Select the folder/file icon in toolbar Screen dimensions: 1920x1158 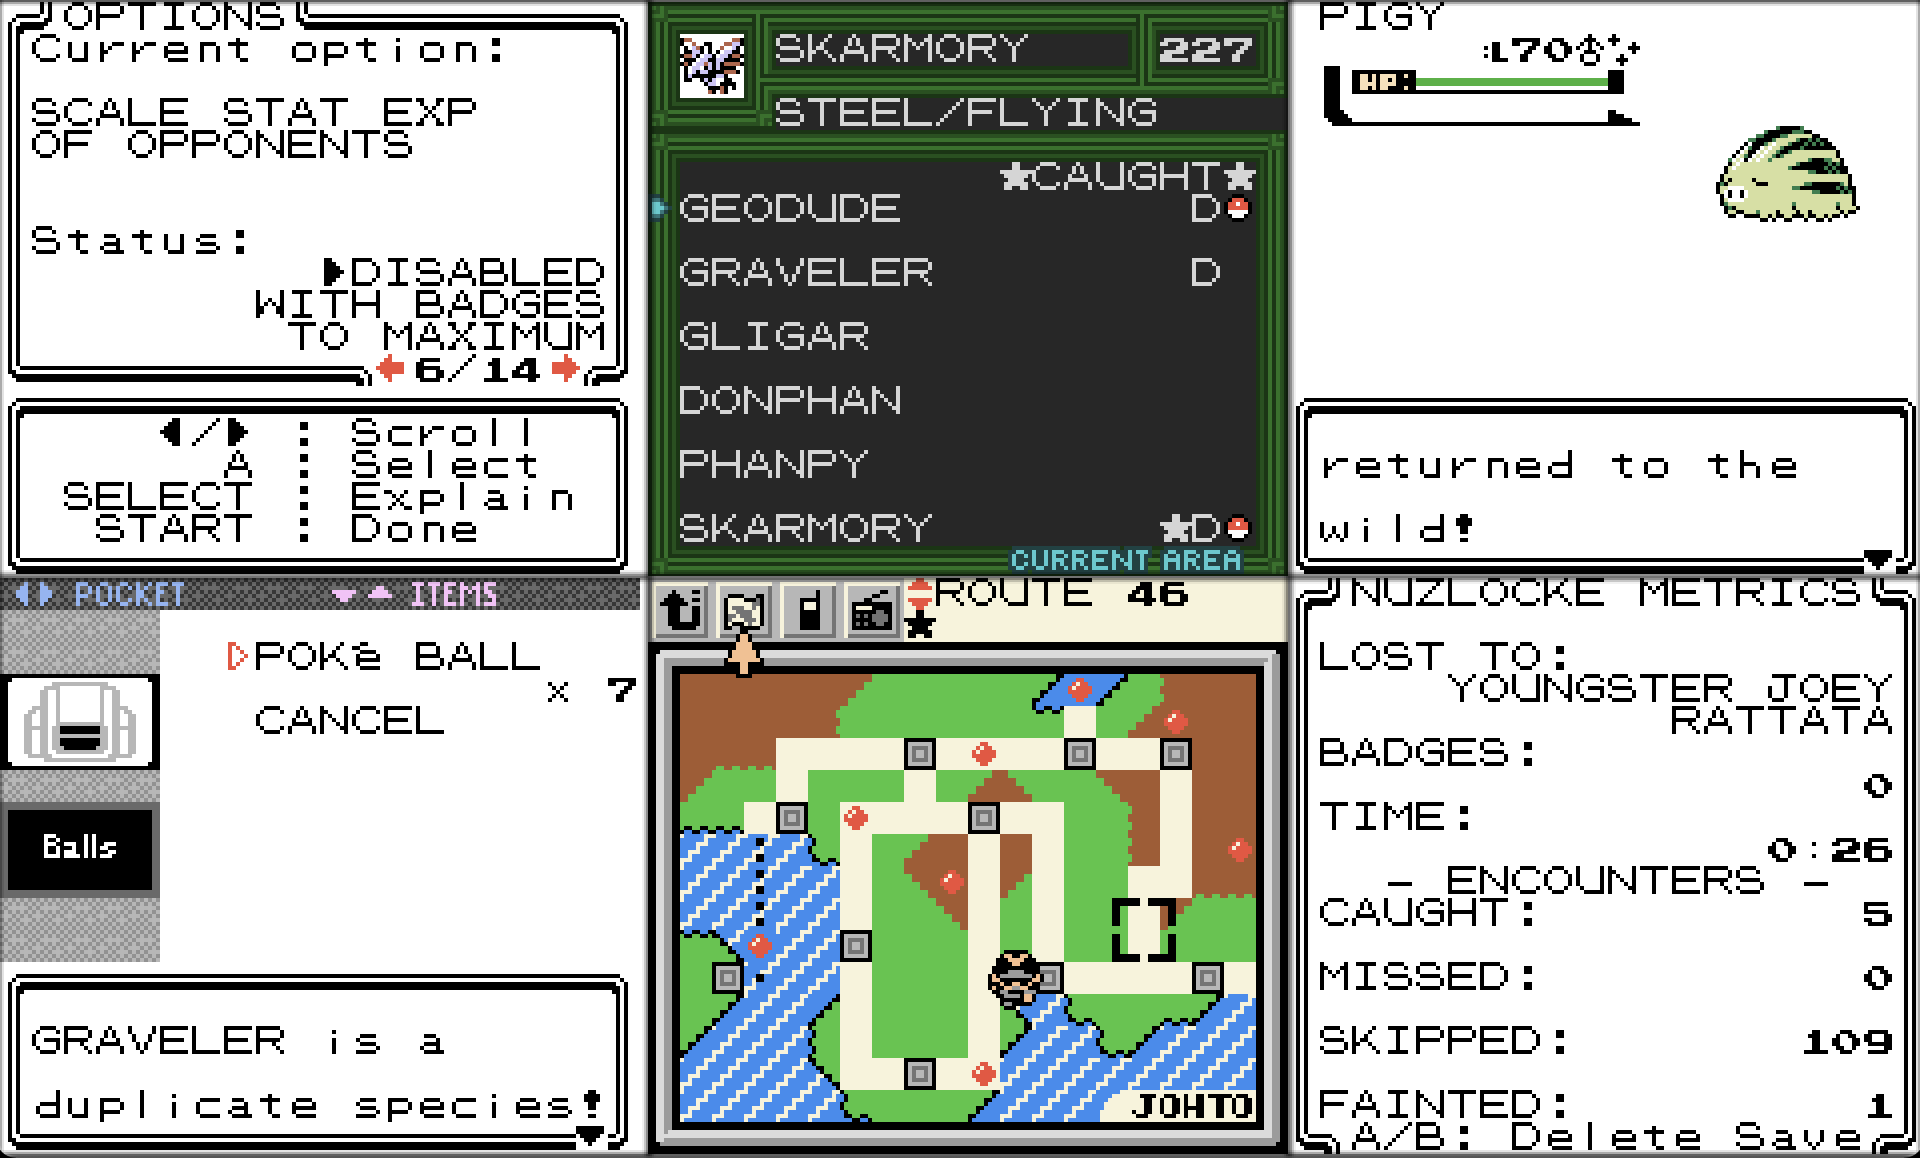click(x=734, y=609)
